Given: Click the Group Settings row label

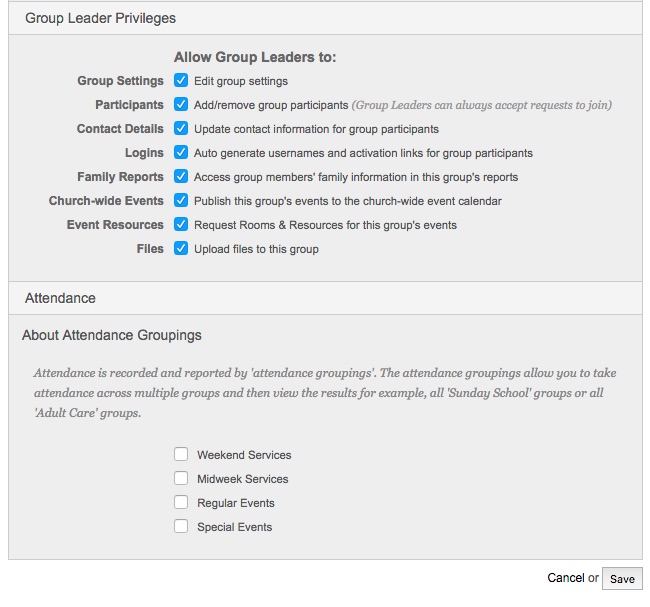Looking at the screenshot, I should point(120,81).
